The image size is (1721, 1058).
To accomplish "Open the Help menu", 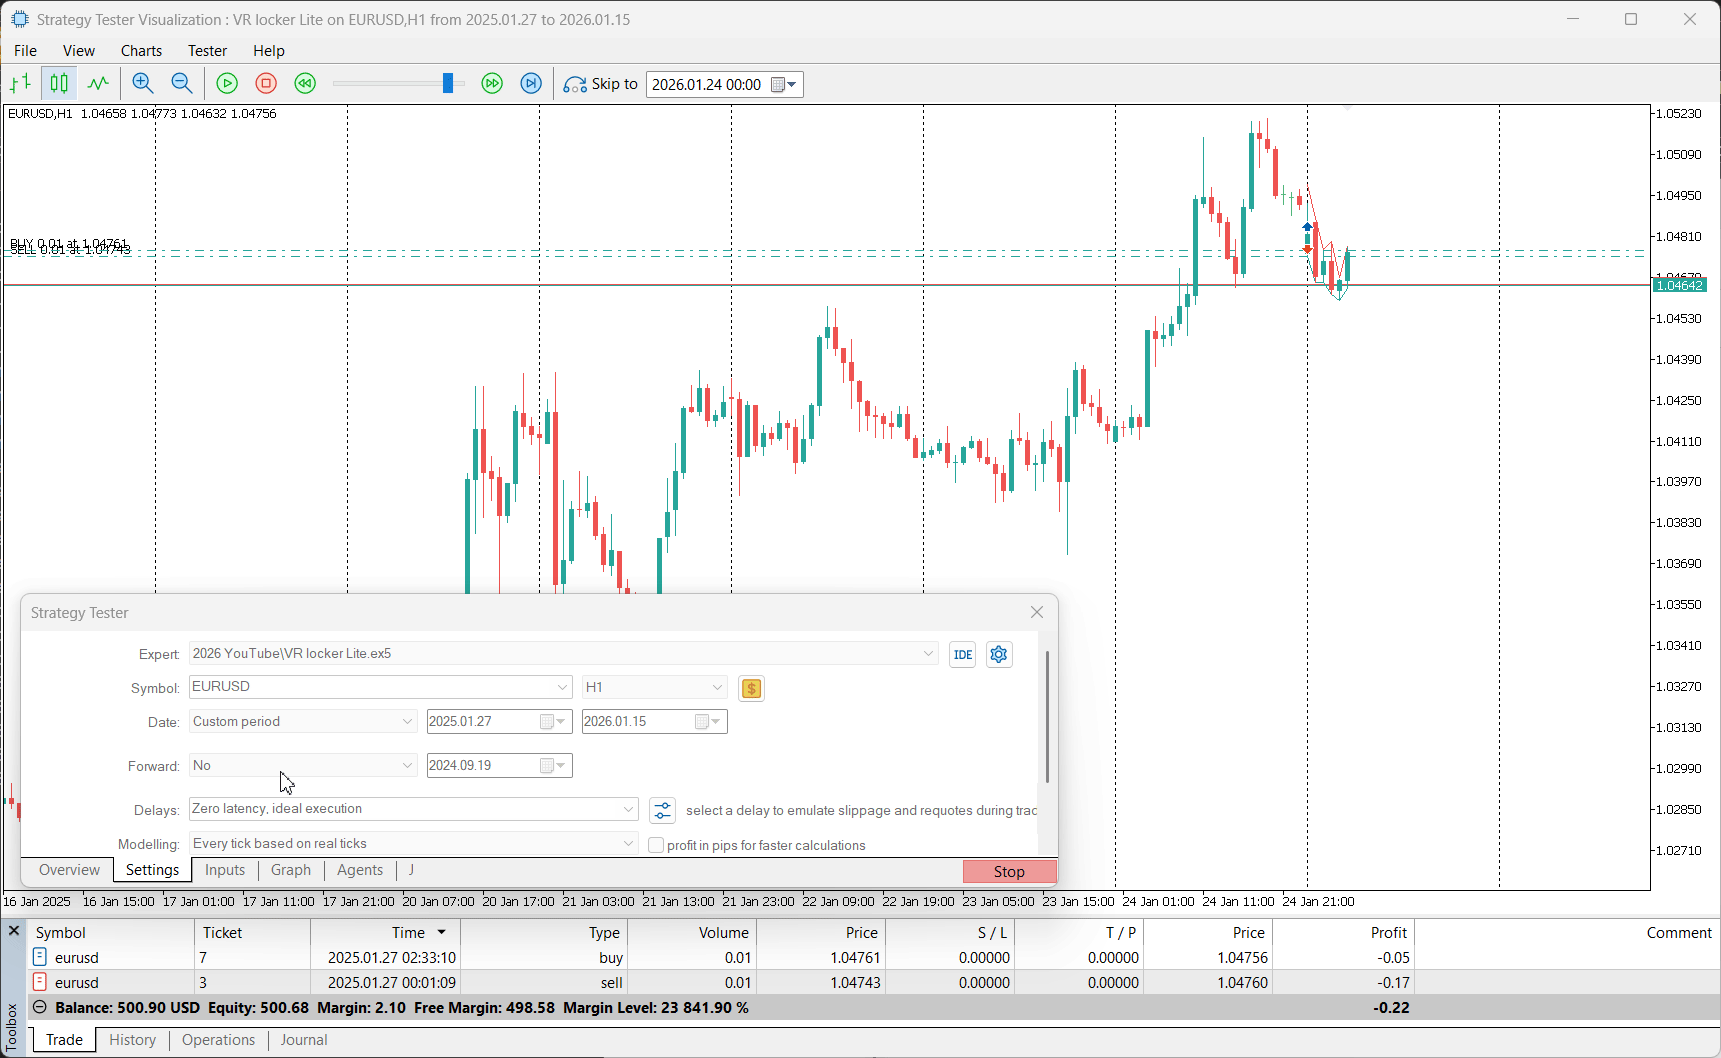I will coord(269,51).
